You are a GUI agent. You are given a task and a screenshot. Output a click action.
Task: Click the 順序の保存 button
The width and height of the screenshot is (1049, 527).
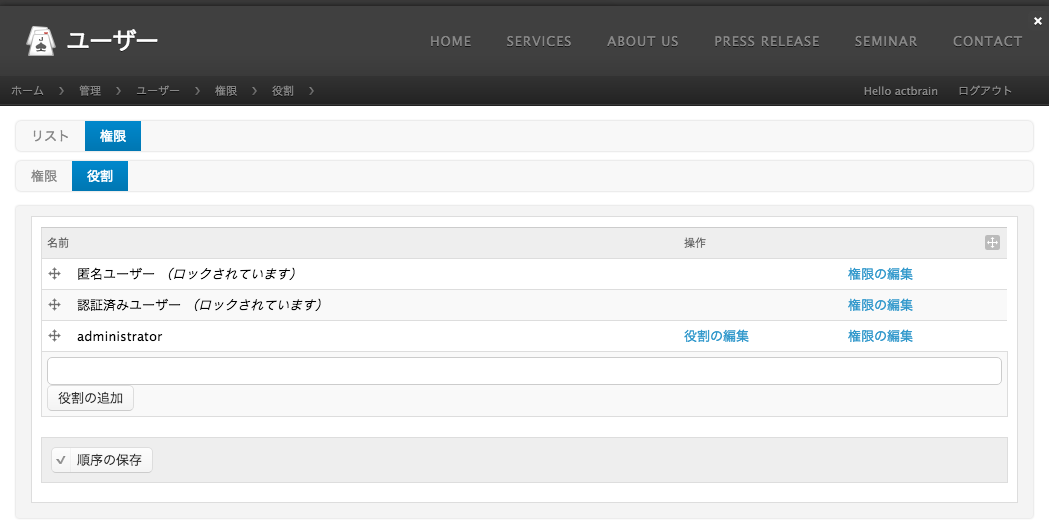click(102, 460)
